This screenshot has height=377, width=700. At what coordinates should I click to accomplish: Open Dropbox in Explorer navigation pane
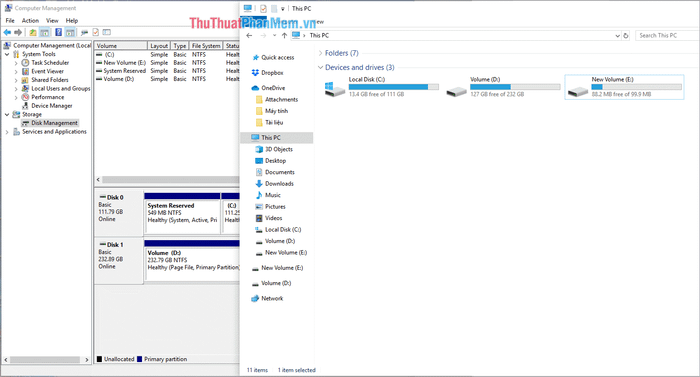272,73
